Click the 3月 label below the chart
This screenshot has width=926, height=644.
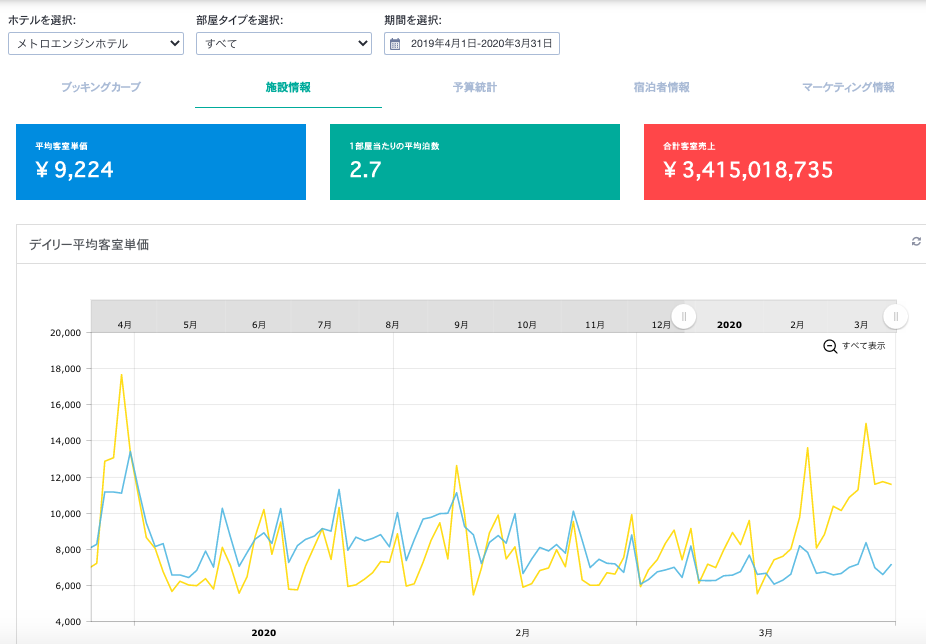(765, 633)
